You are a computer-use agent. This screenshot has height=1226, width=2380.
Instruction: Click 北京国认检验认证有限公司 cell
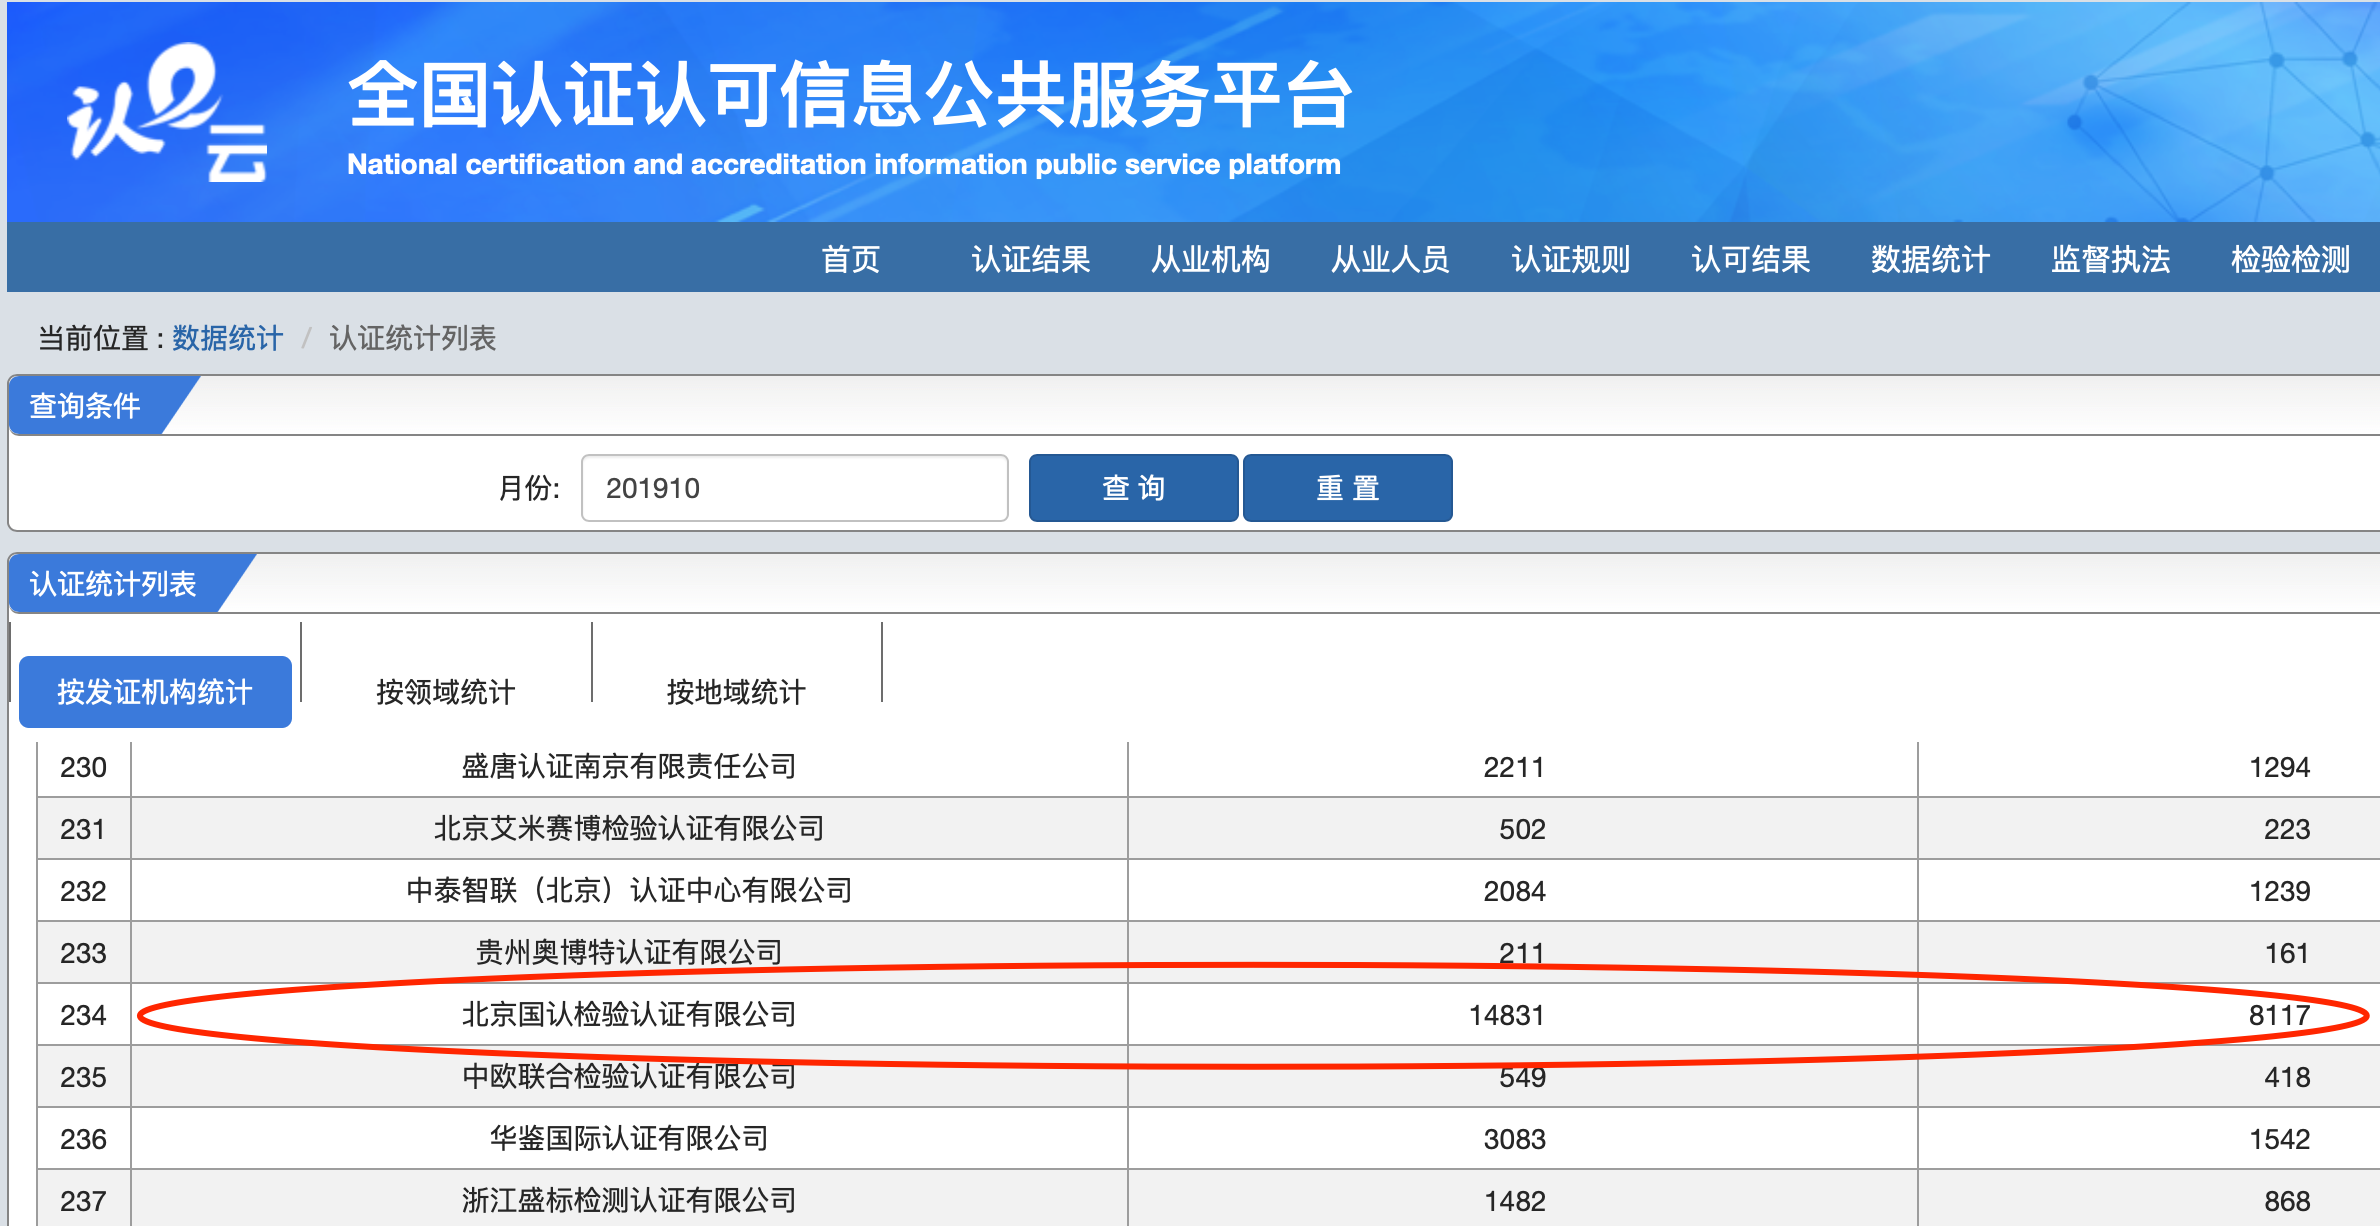click(x=629, y=1015)
